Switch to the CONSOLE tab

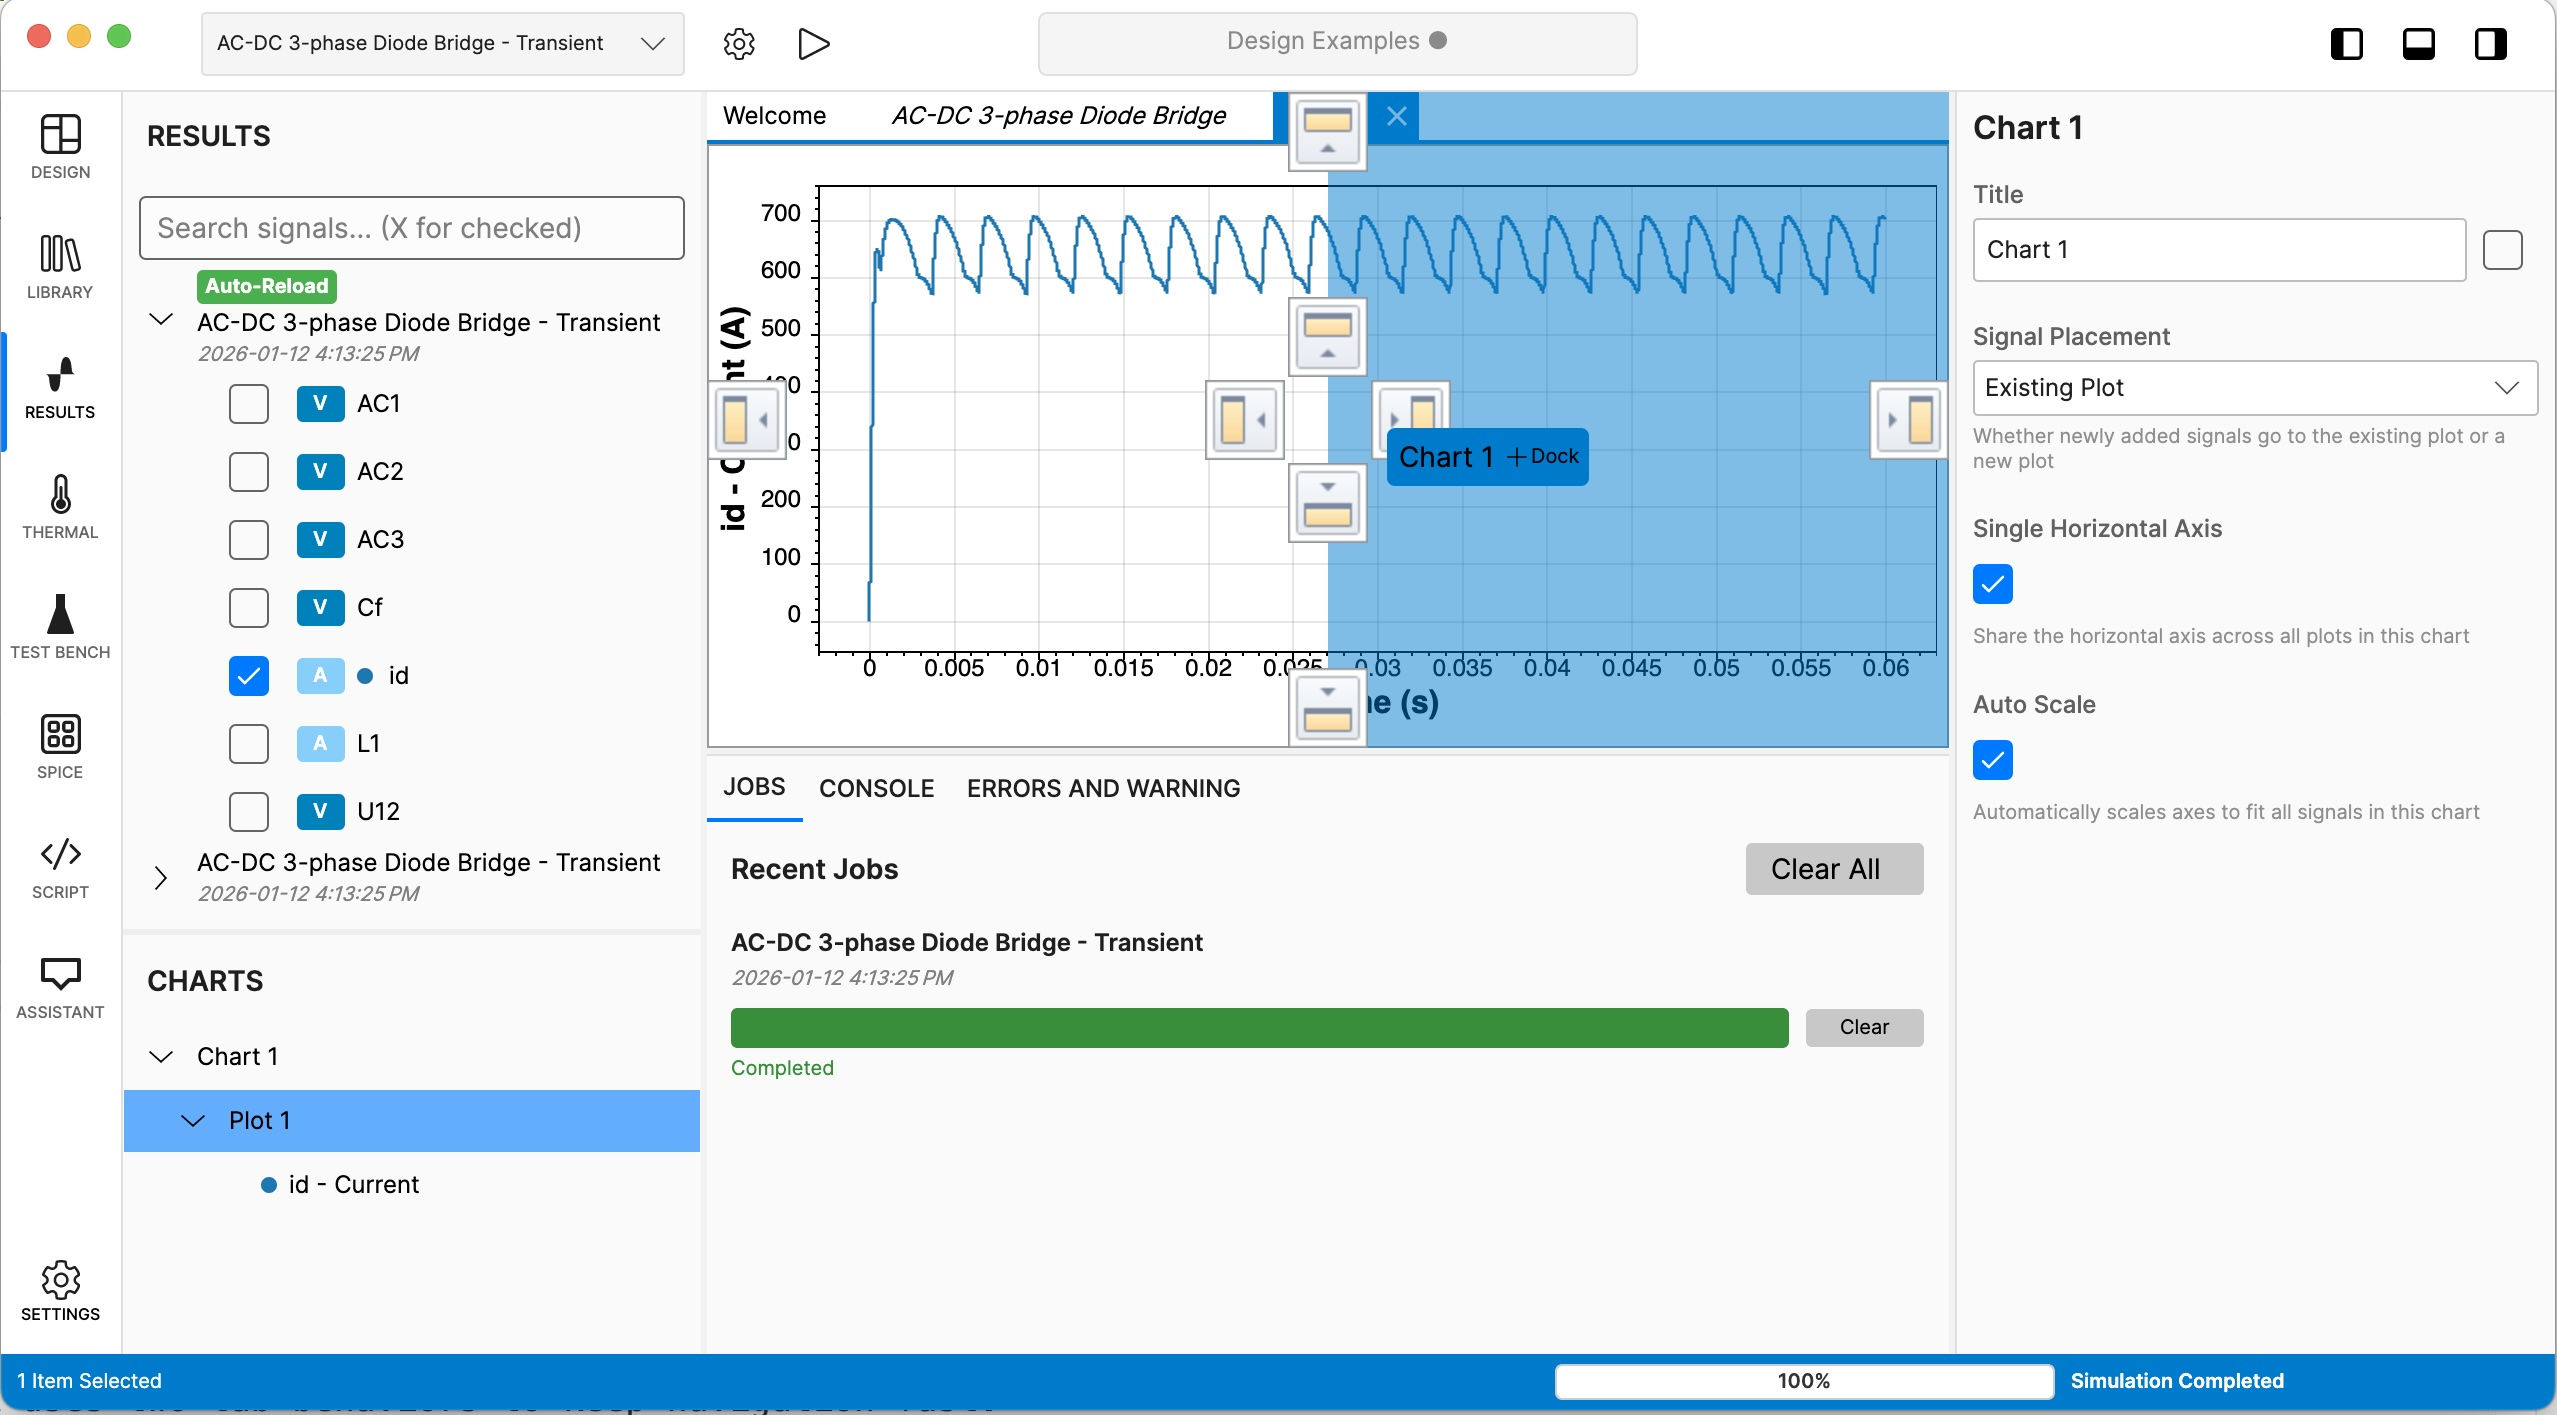[x=876, y=788]
